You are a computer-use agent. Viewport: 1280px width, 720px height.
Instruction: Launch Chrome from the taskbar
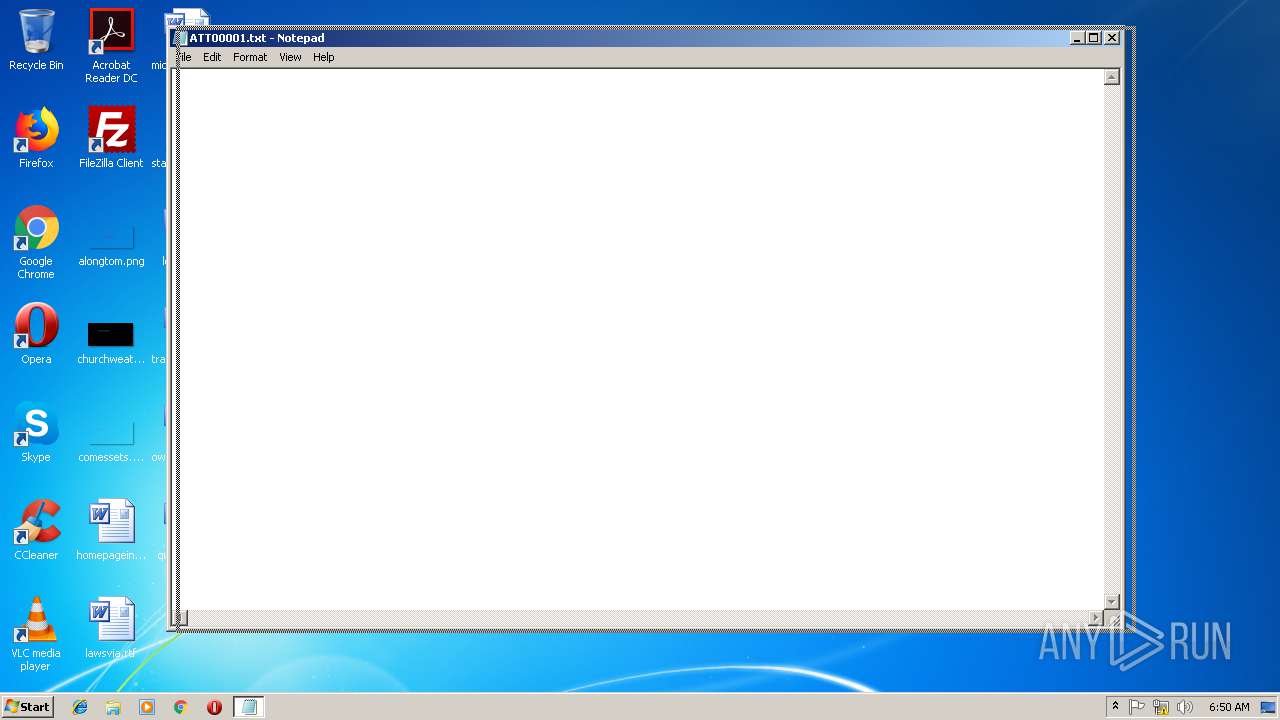coord(180,707)
